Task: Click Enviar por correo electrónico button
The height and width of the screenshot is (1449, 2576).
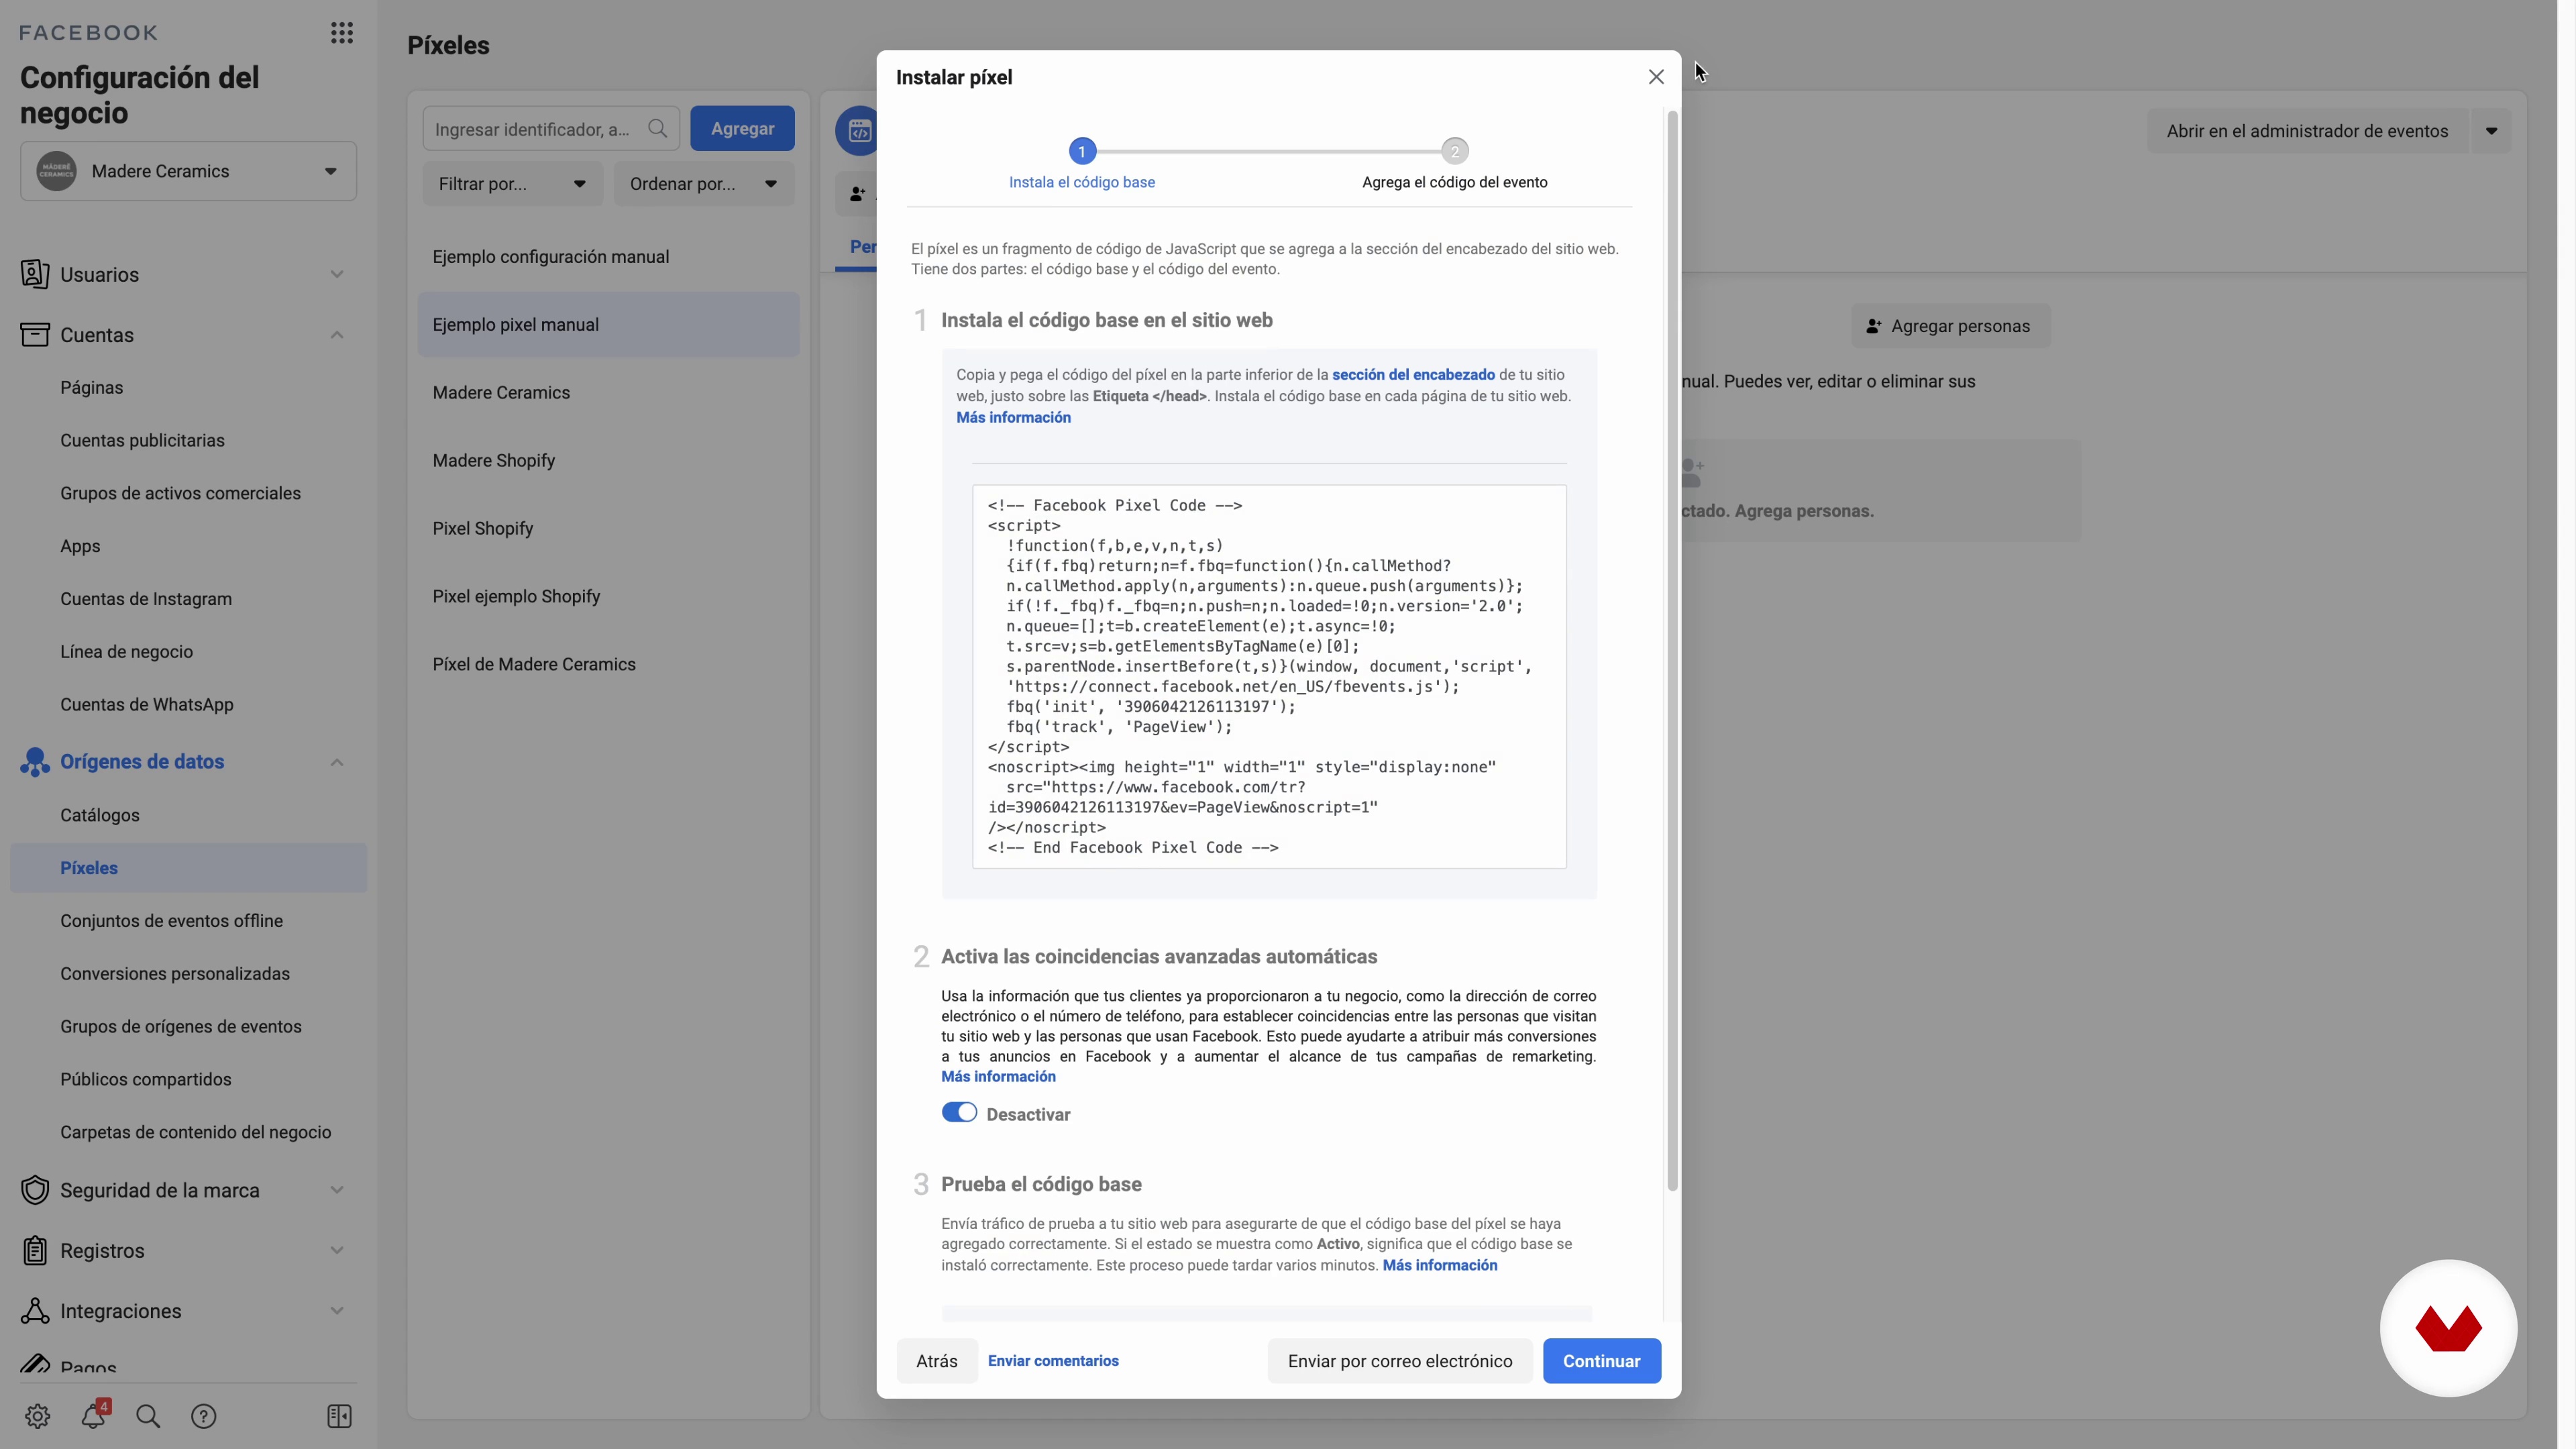Action: pyautogui.click(x=1400, y=1361)
